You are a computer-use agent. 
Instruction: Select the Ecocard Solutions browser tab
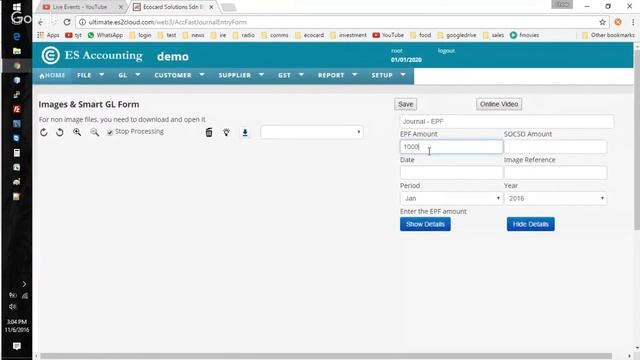tap(173, 7)
